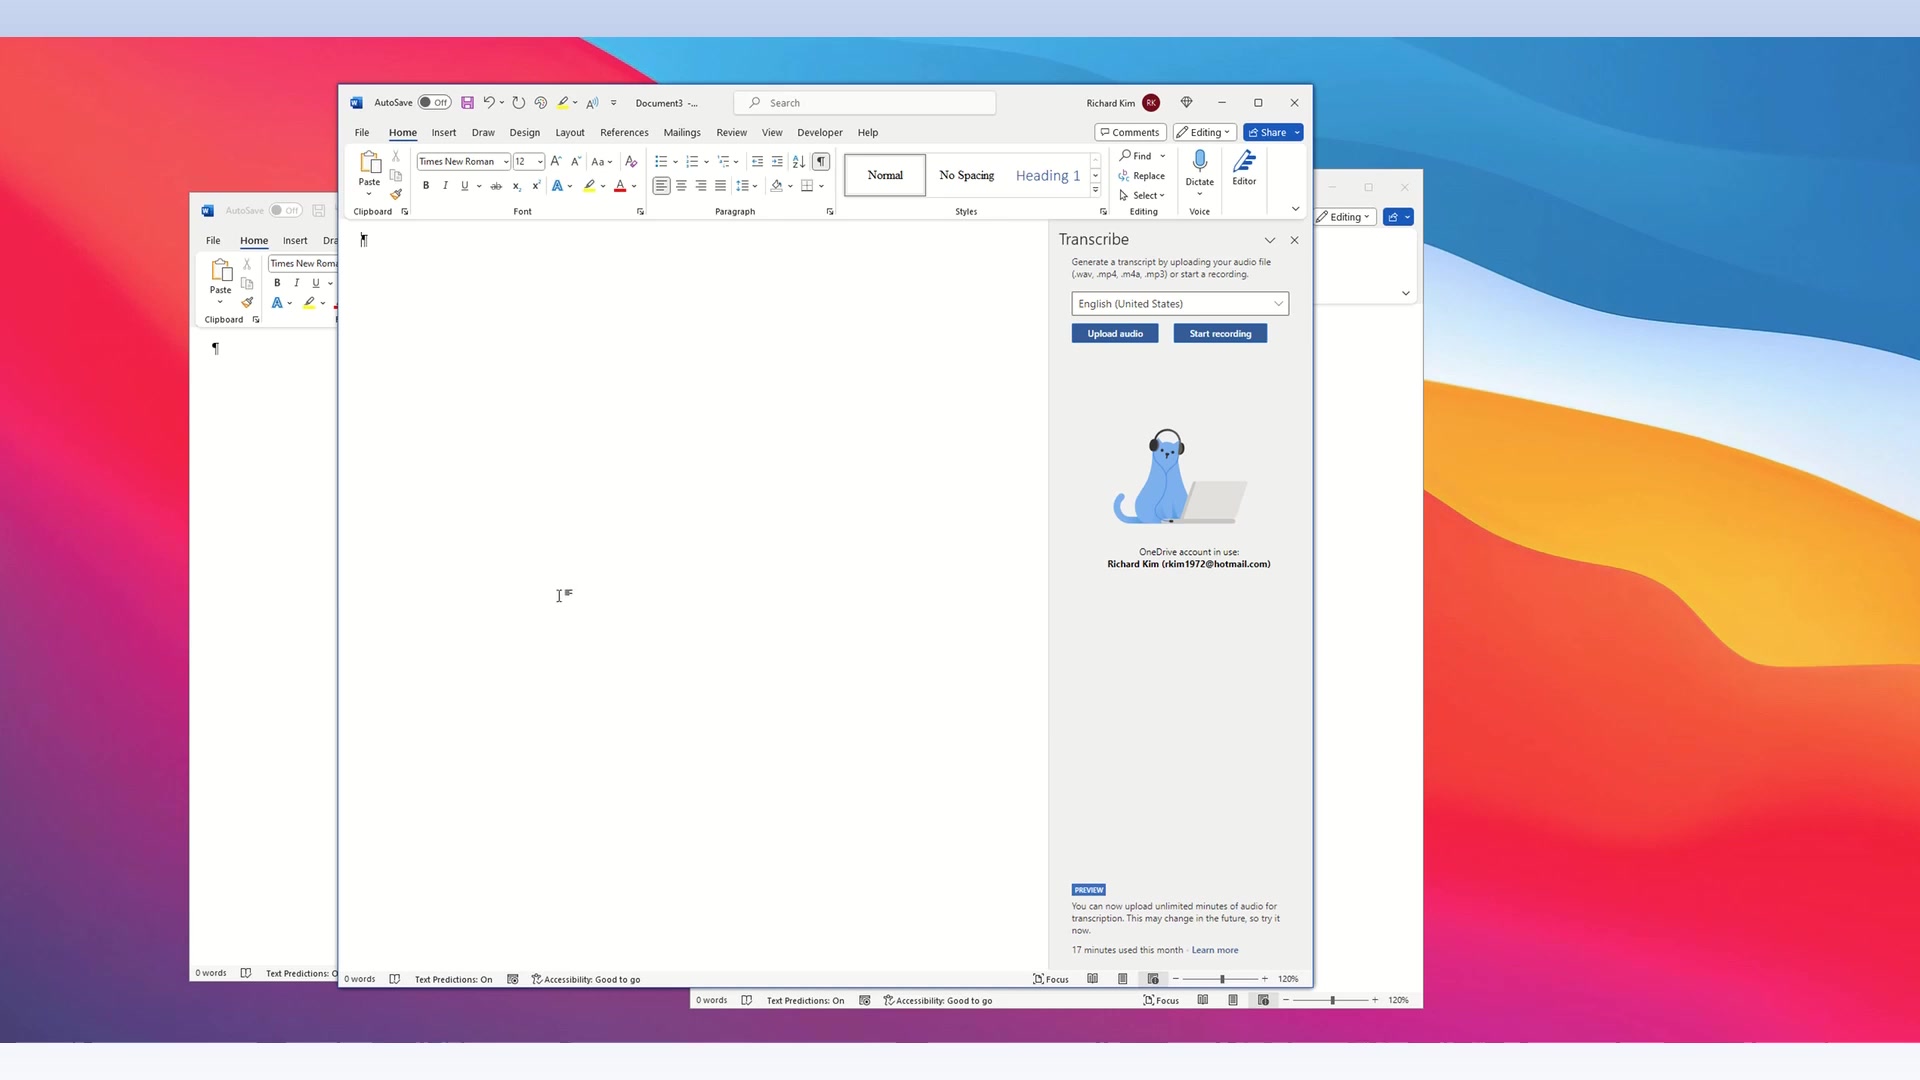
Task: Click the Comments button
Action: [x=1130, y=132]
